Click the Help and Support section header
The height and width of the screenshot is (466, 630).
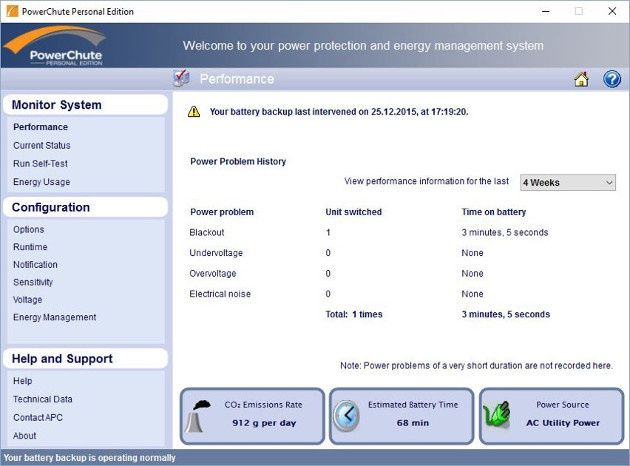click(x=85, y=359)
